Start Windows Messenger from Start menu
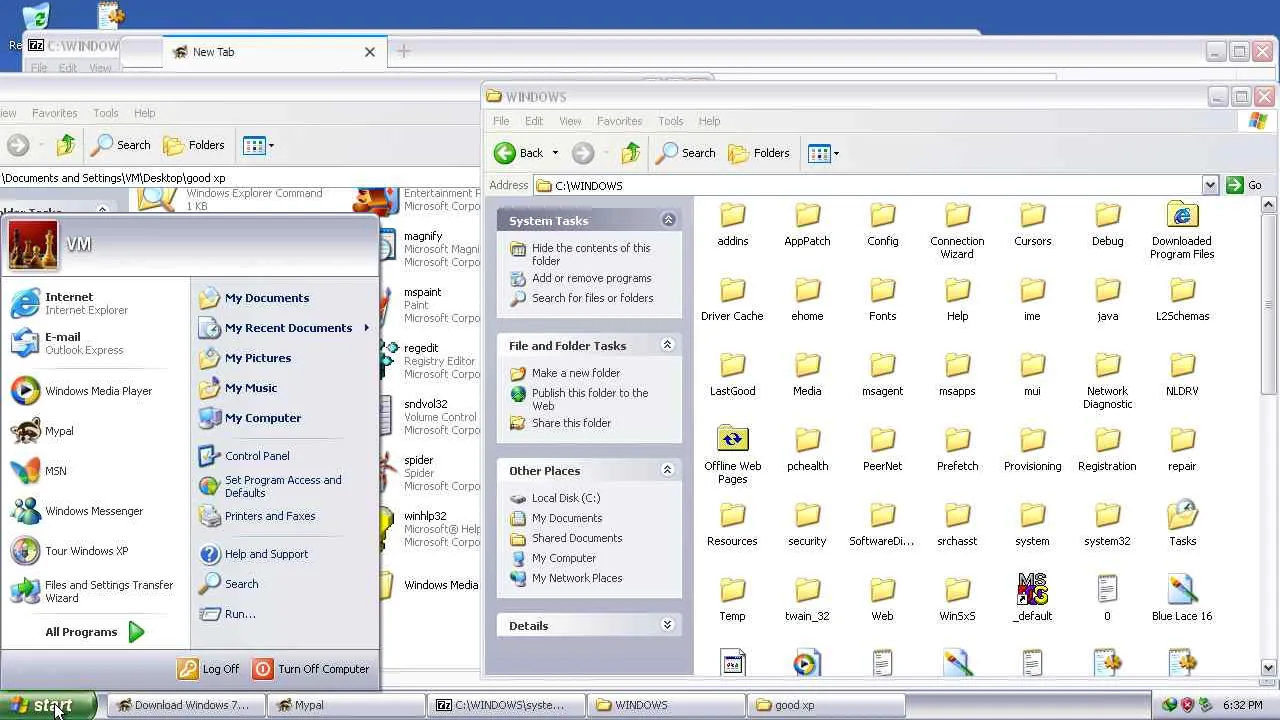The width and height of the screenshot is (1280, 720). point(77,511)
